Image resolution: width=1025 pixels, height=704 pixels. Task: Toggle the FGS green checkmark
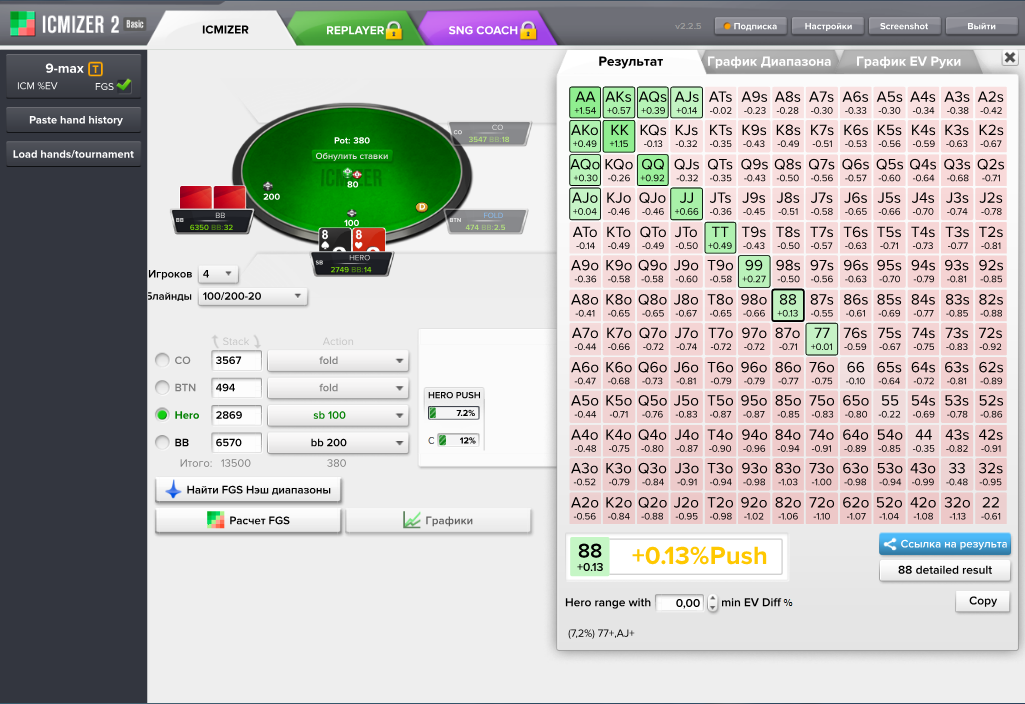(x=124, y=85)
